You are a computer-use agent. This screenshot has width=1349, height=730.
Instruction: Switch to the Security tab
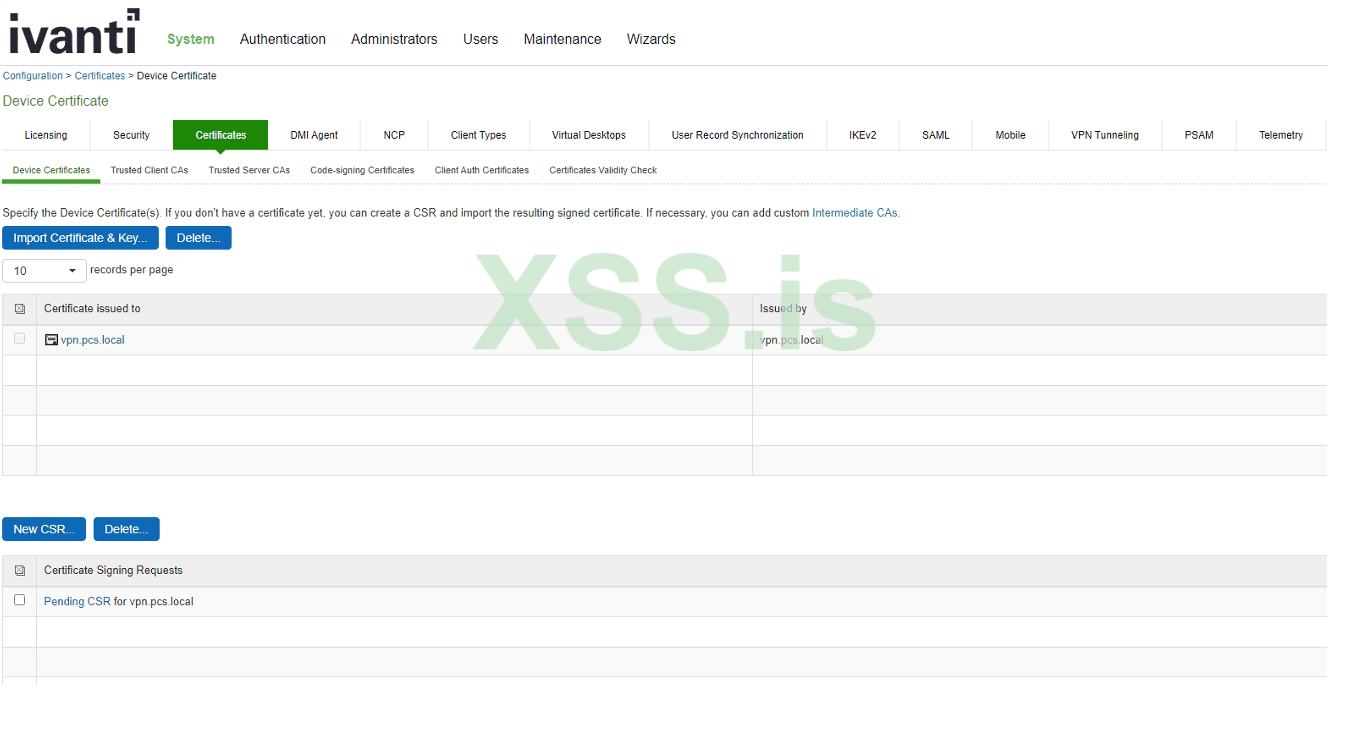(x=131, y=135)
